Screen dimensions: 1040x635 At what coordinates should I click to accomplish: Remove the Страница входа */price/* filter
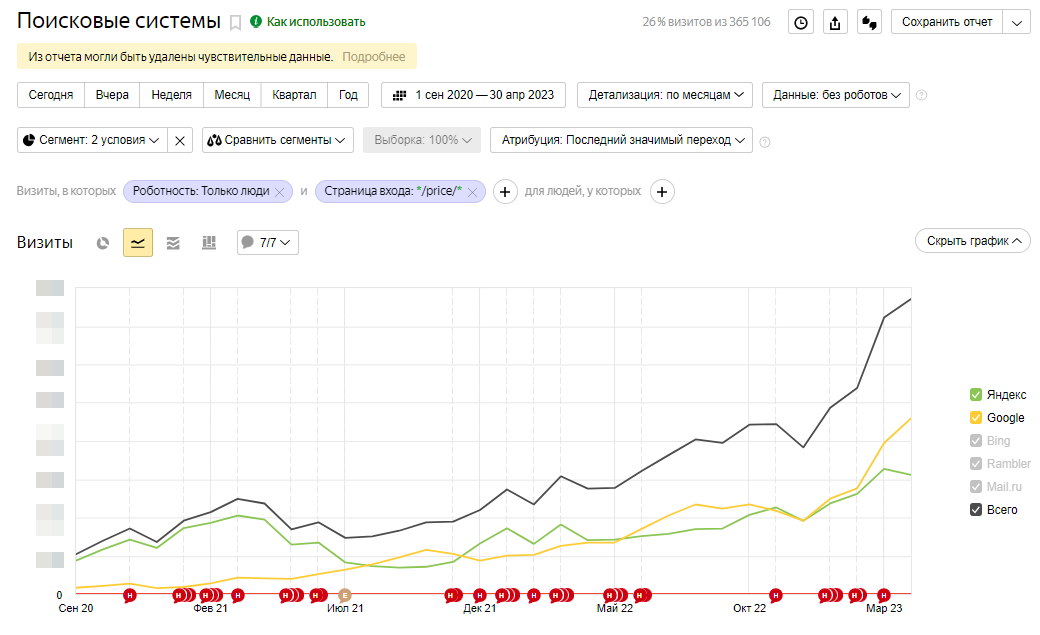coord(473,192)
